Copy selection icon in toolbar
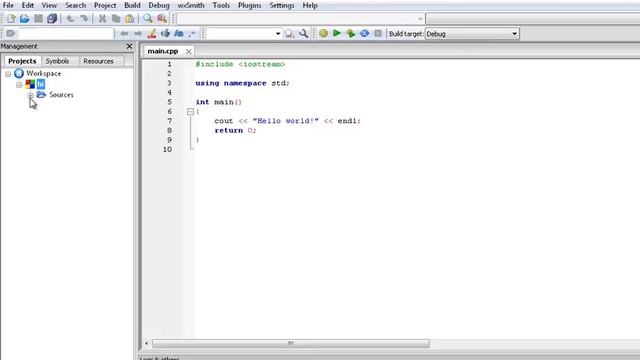This screenshot has height=360, width=640. 116,18
